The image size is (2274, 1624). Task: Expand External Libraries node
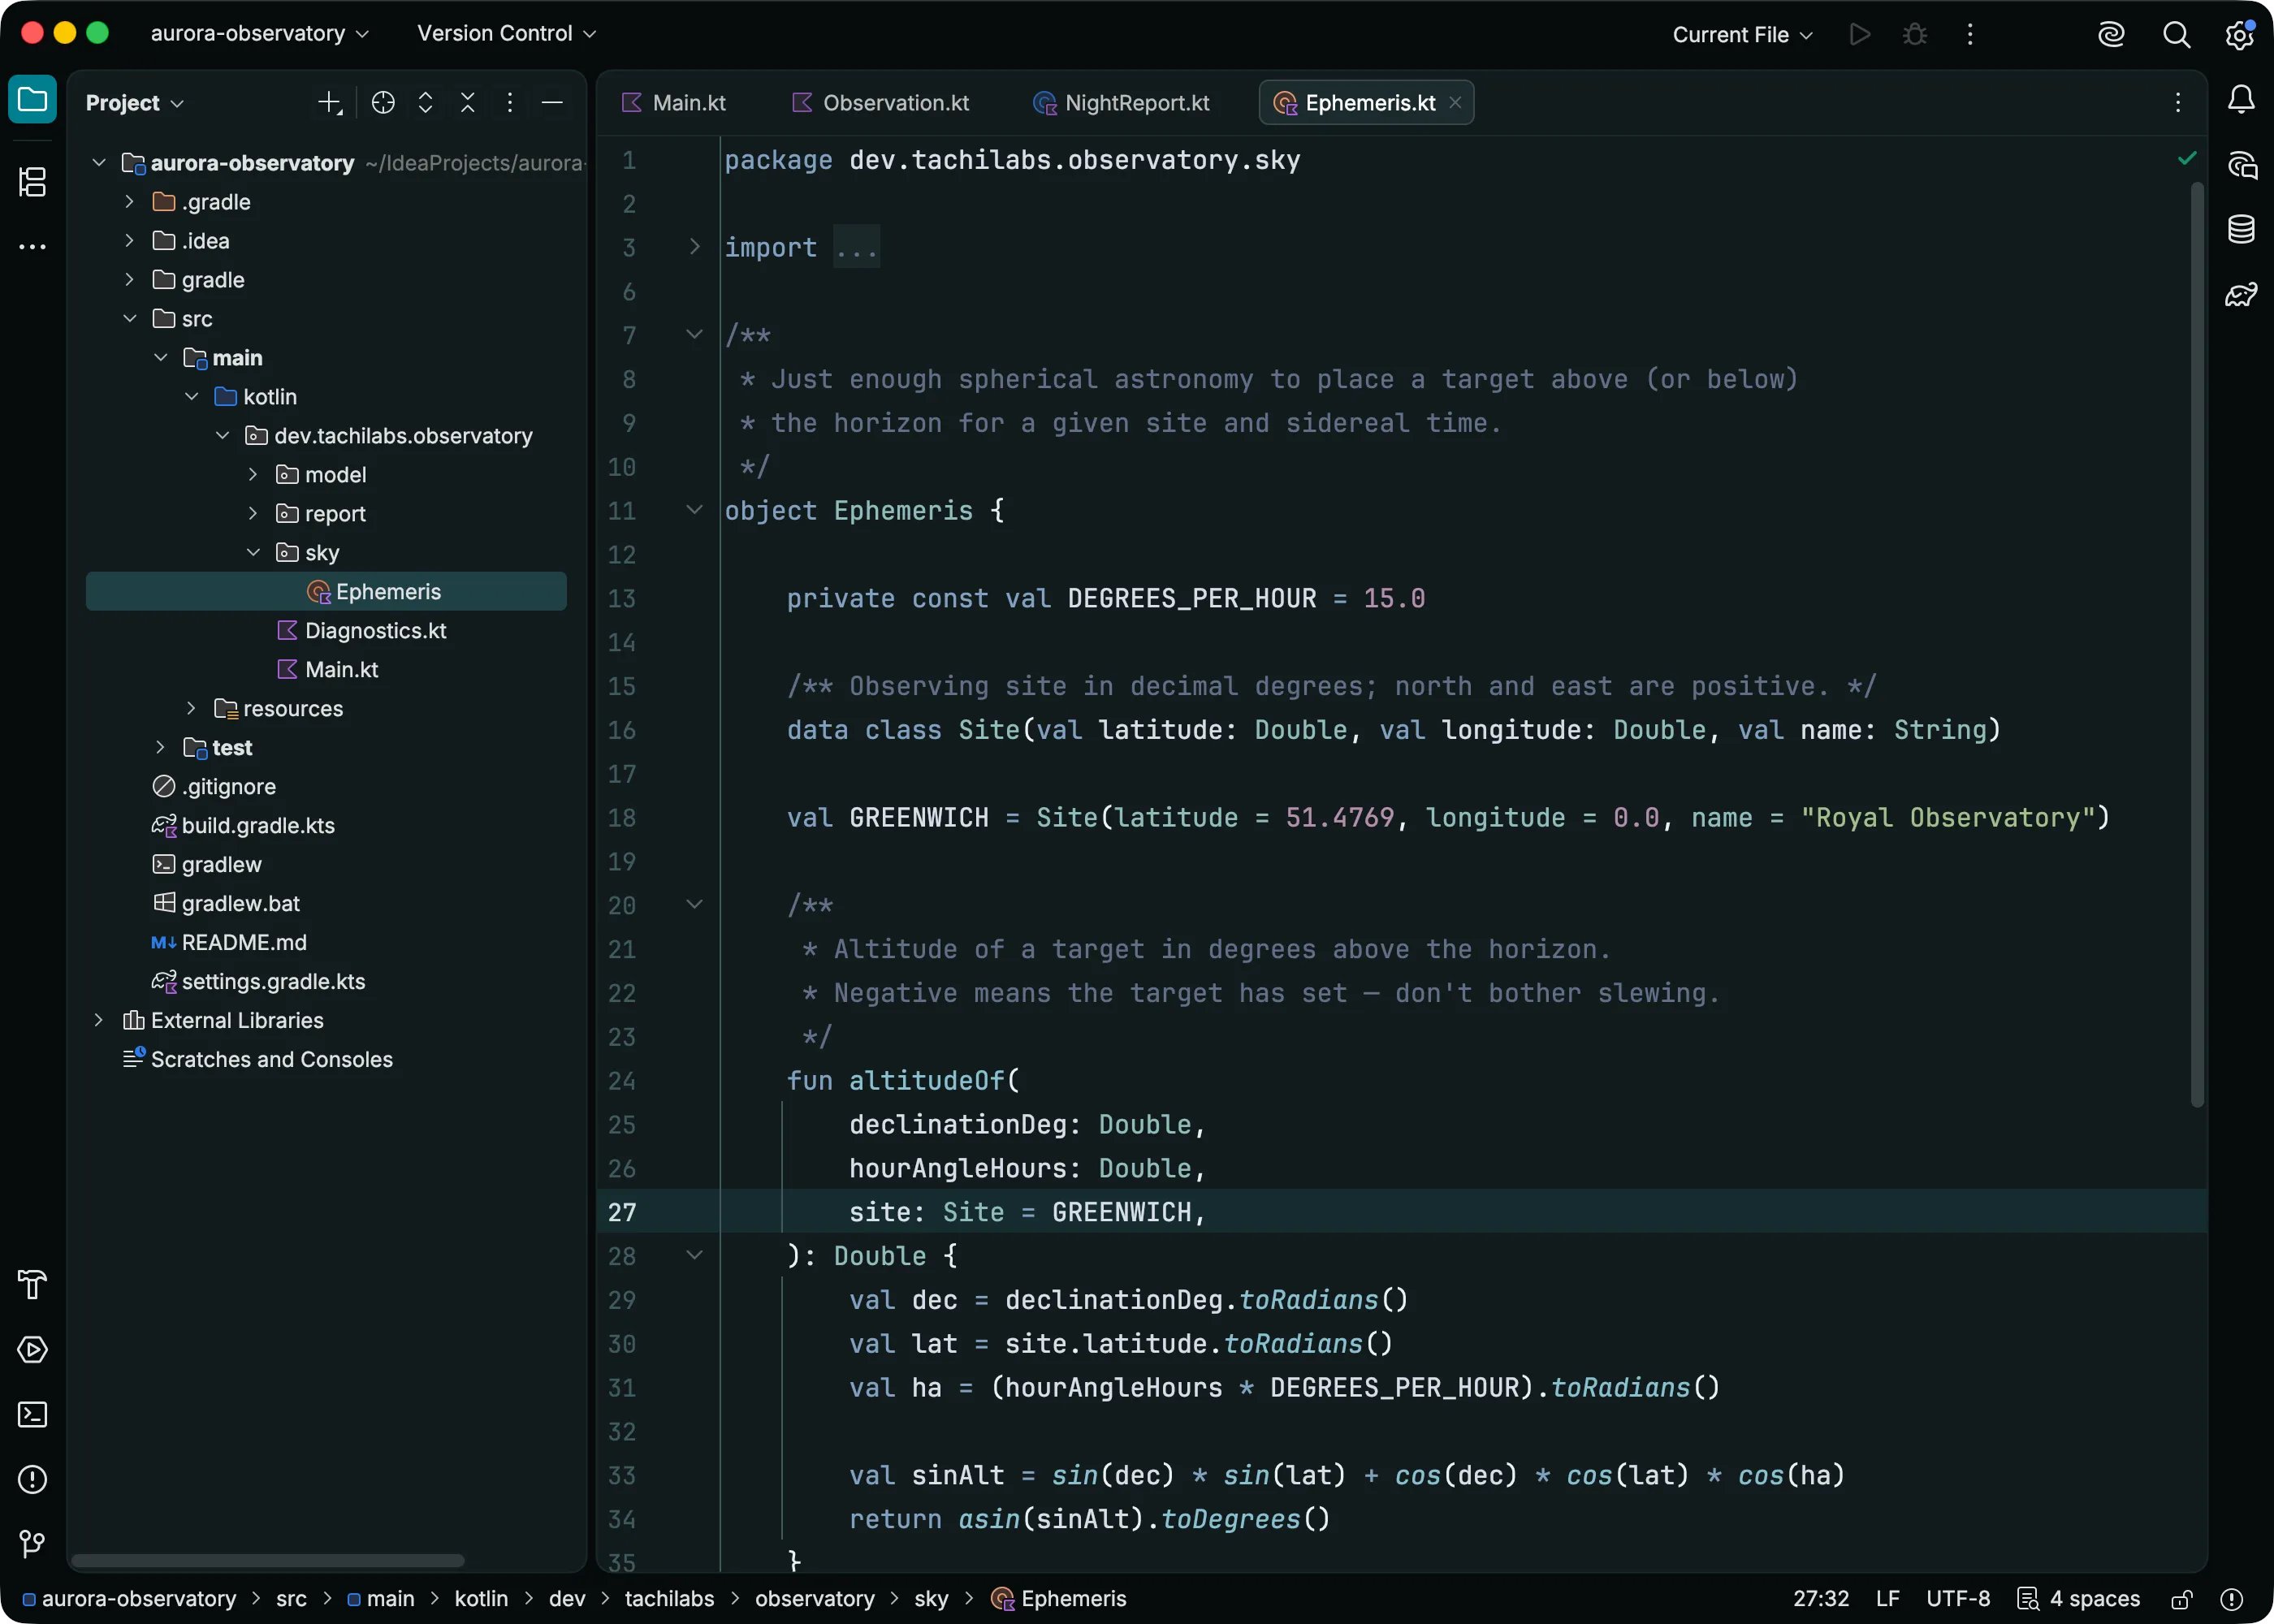click(x=98, y=1021)
